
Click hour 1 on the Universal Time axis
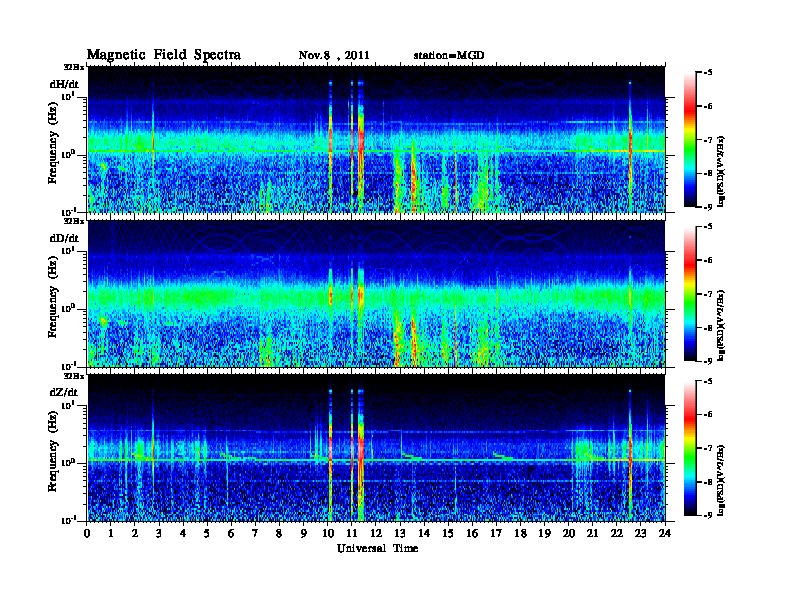click(111, 533)
